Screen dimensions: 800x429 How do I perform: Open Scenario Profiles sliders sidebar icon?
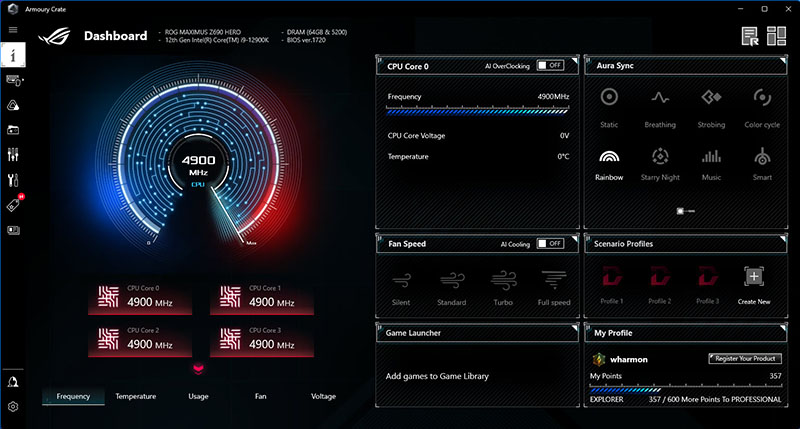[13, 155]
